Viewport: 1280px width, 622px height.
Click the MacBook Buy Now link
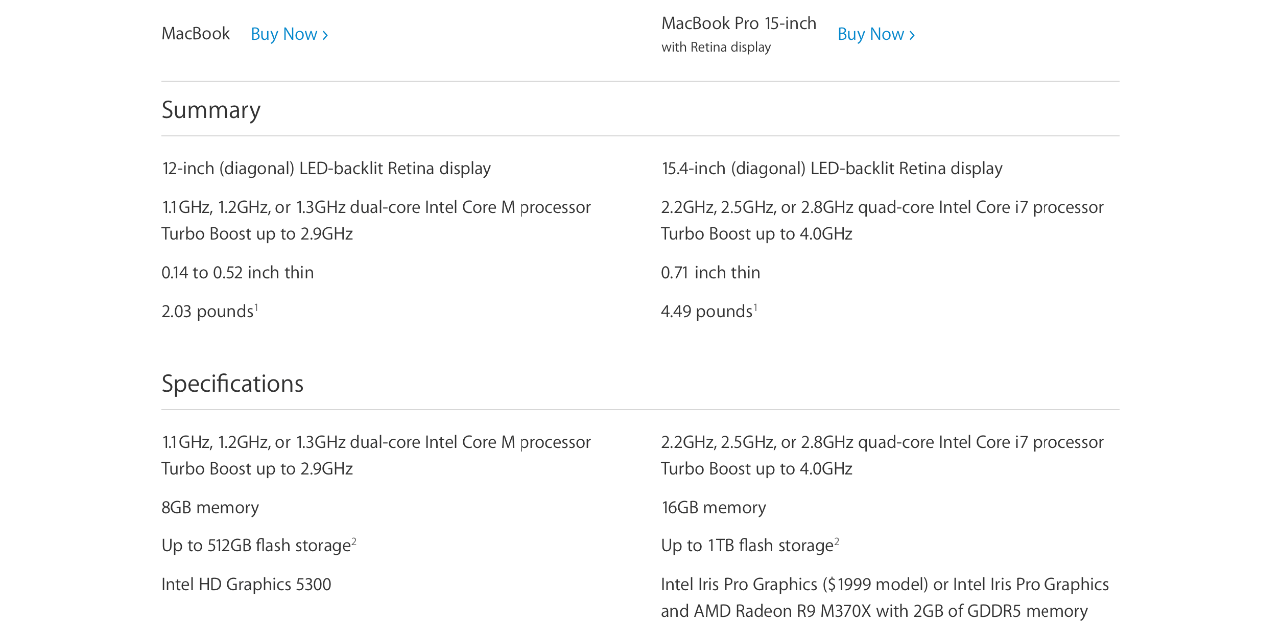[289, 34]
